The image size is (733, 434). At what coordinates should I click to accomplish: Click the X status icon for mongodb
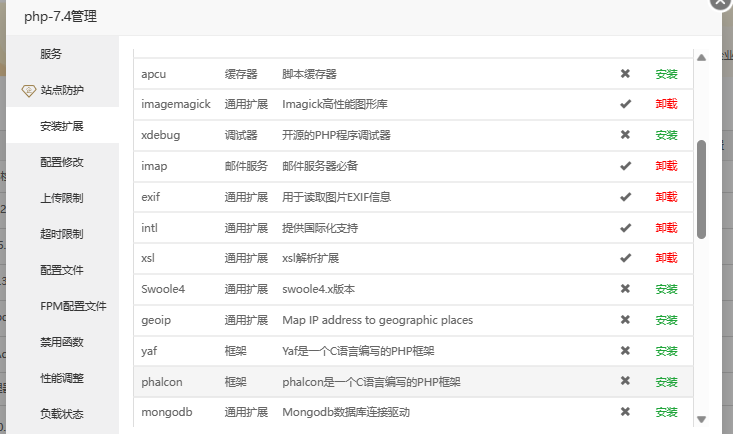click(x=625, y=412)
